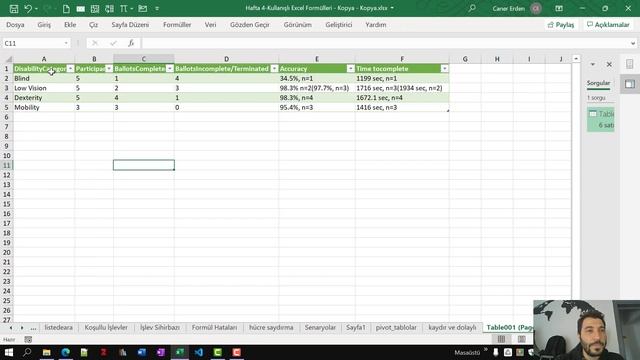Open the Undo history dropdown arrow

36,9
